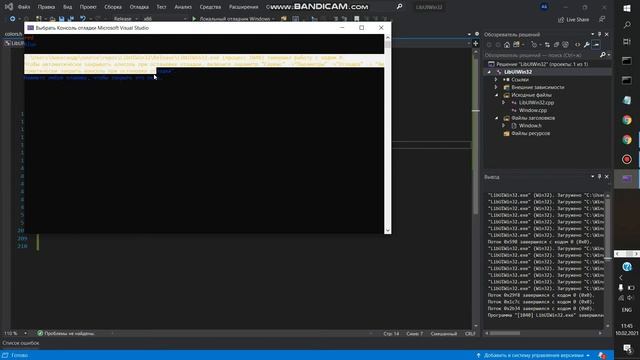640x360 pixels.
Task: Expand the Ссылки node
Action: [496, 80]
